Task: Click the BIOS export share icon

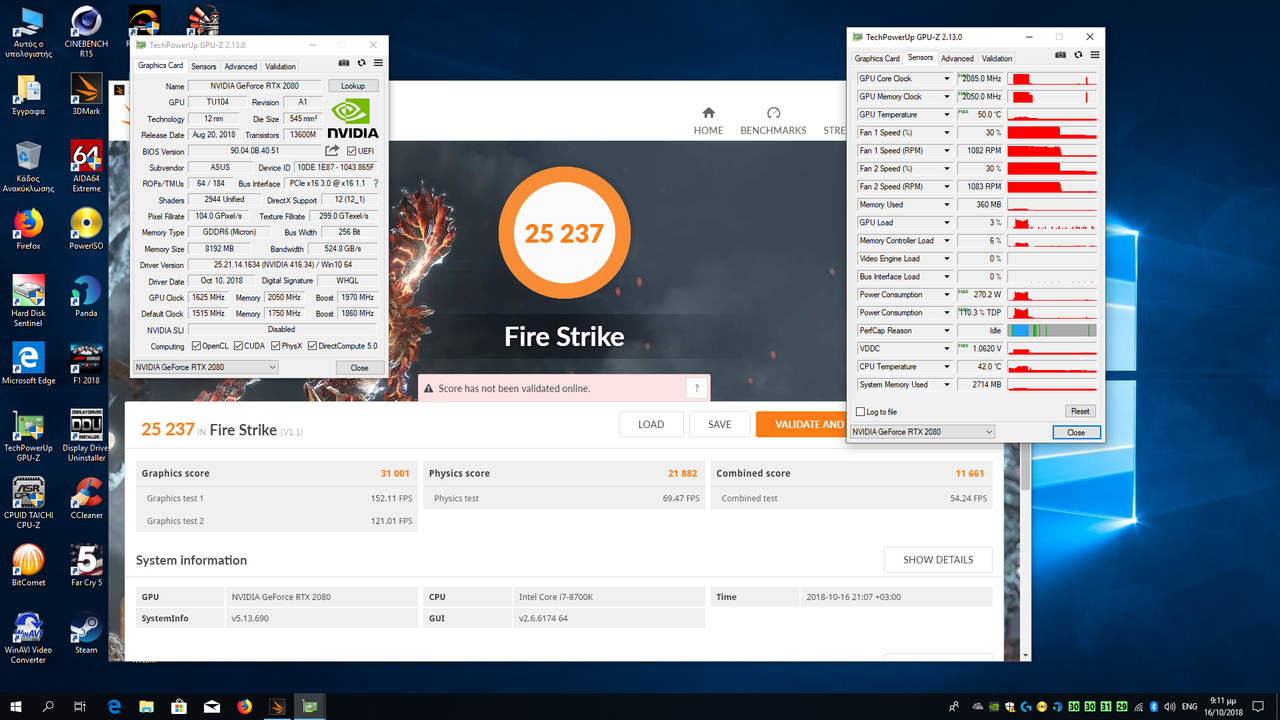Action: [333, 151]
